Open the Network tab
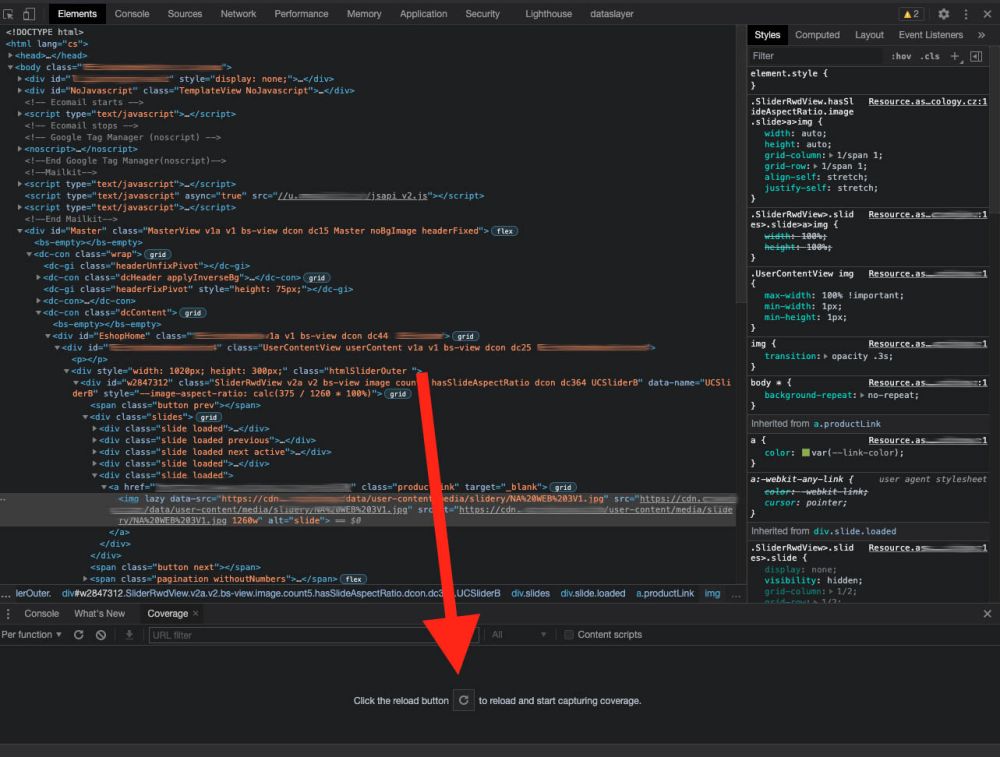The image size is (1000, 757). click(239, 14)
